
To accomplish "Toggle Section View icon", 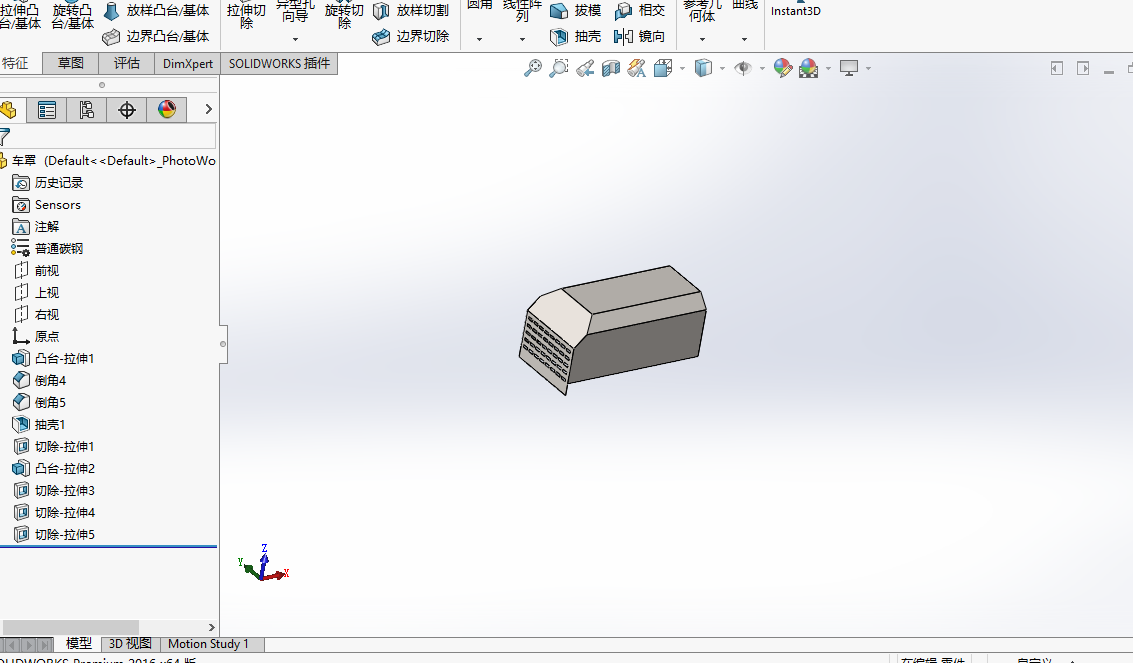I will coord(611,69).
